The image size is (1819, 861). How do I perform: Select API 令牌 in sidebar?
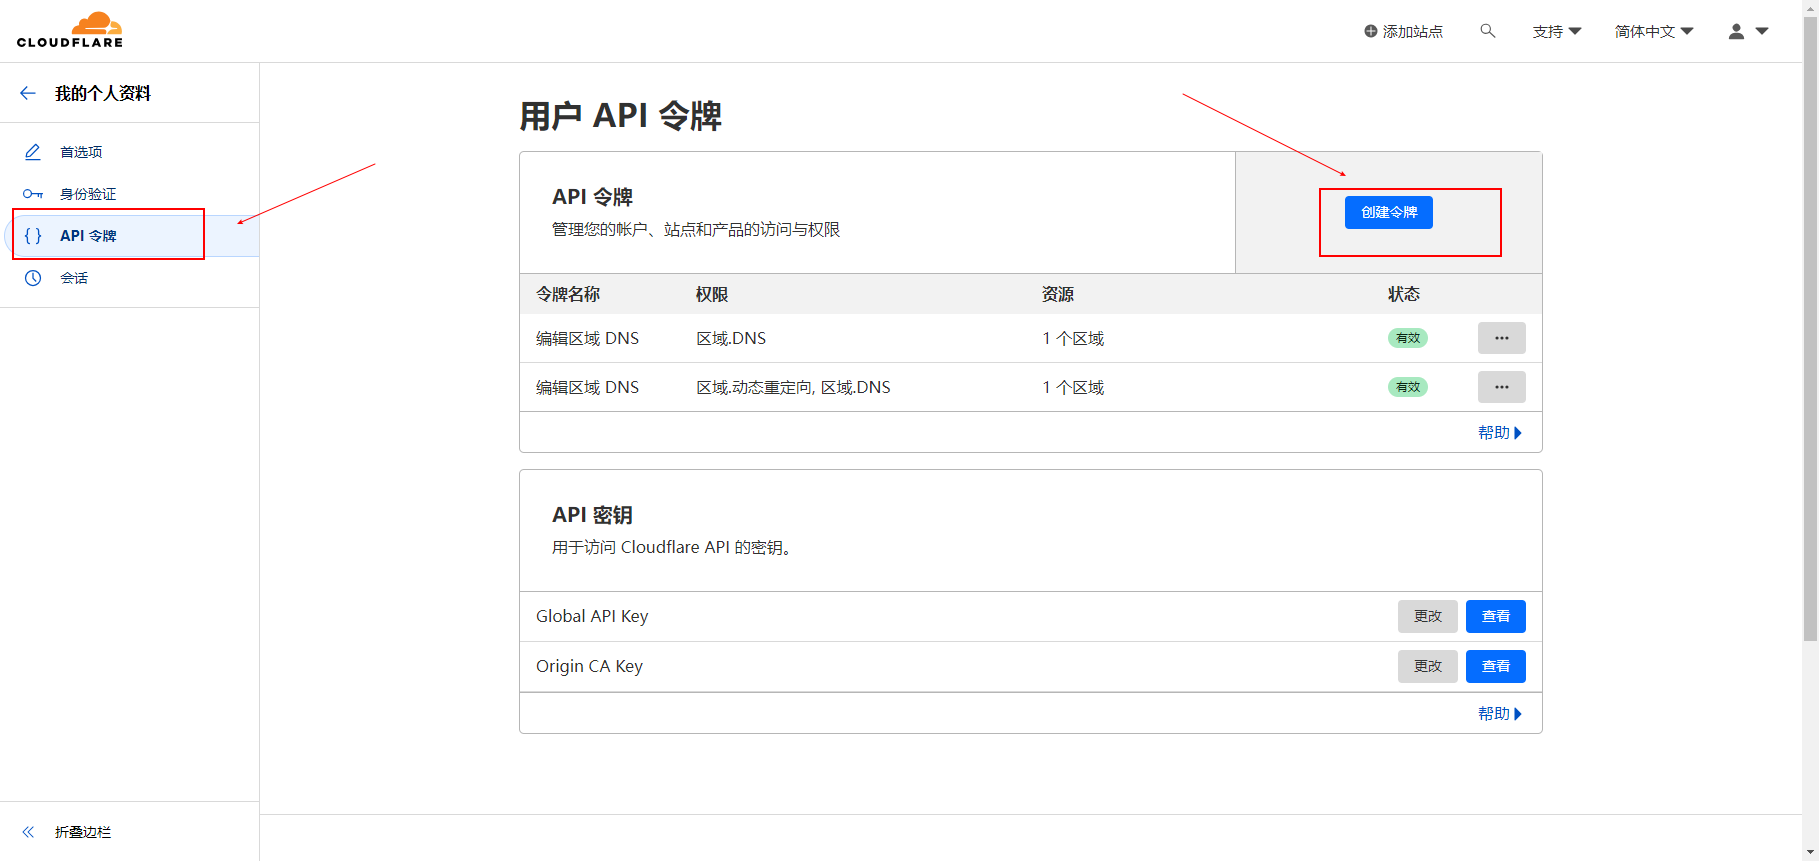pos(88,236)
